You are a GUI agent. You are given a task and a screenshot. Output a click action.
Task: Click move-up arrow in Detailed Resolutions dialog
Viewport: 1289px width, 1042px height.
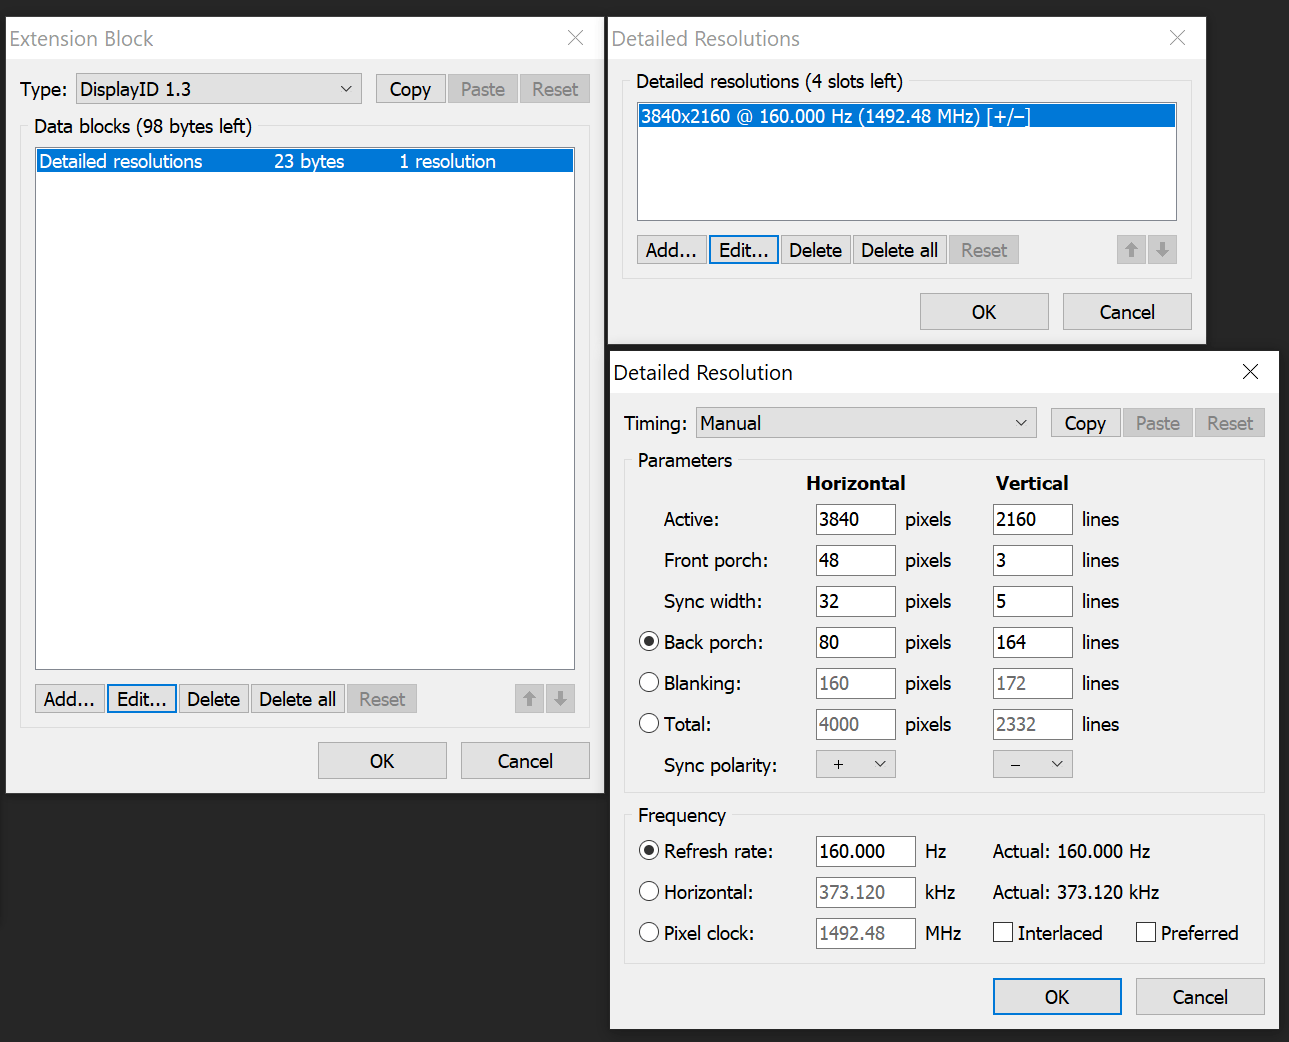[1131, 250]
